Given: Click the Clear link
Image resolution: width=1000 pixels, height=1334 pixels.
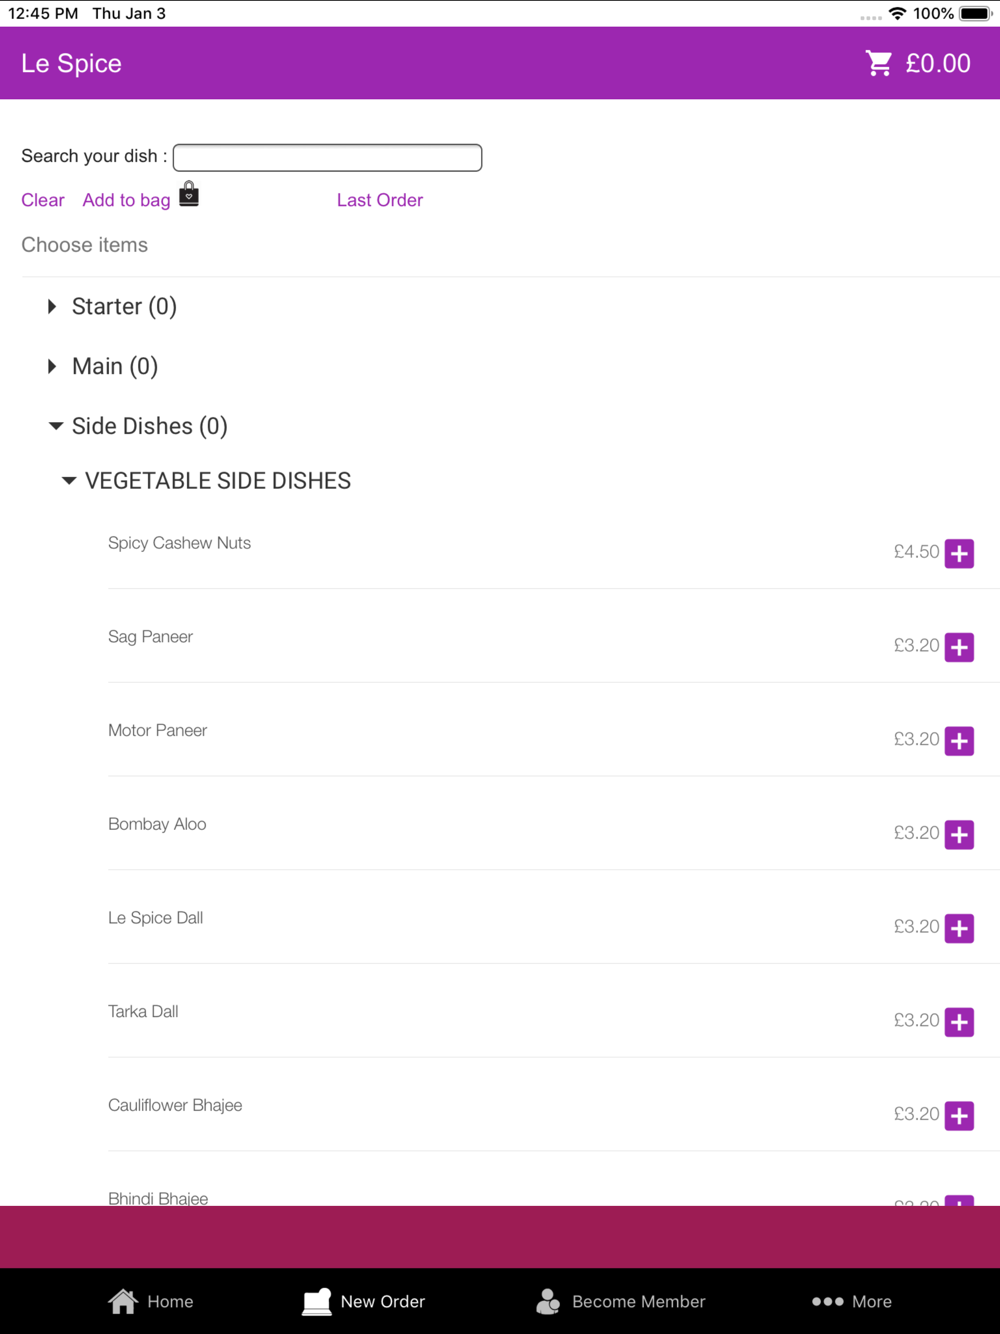Looking at the screenshot, I should [43, 200].
